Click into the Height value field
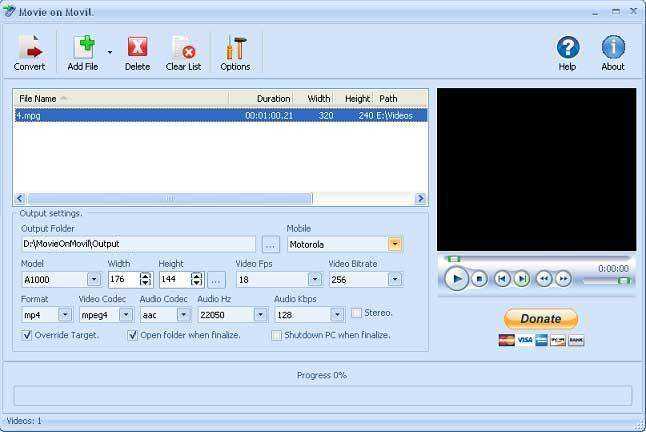 click(175, 279)
